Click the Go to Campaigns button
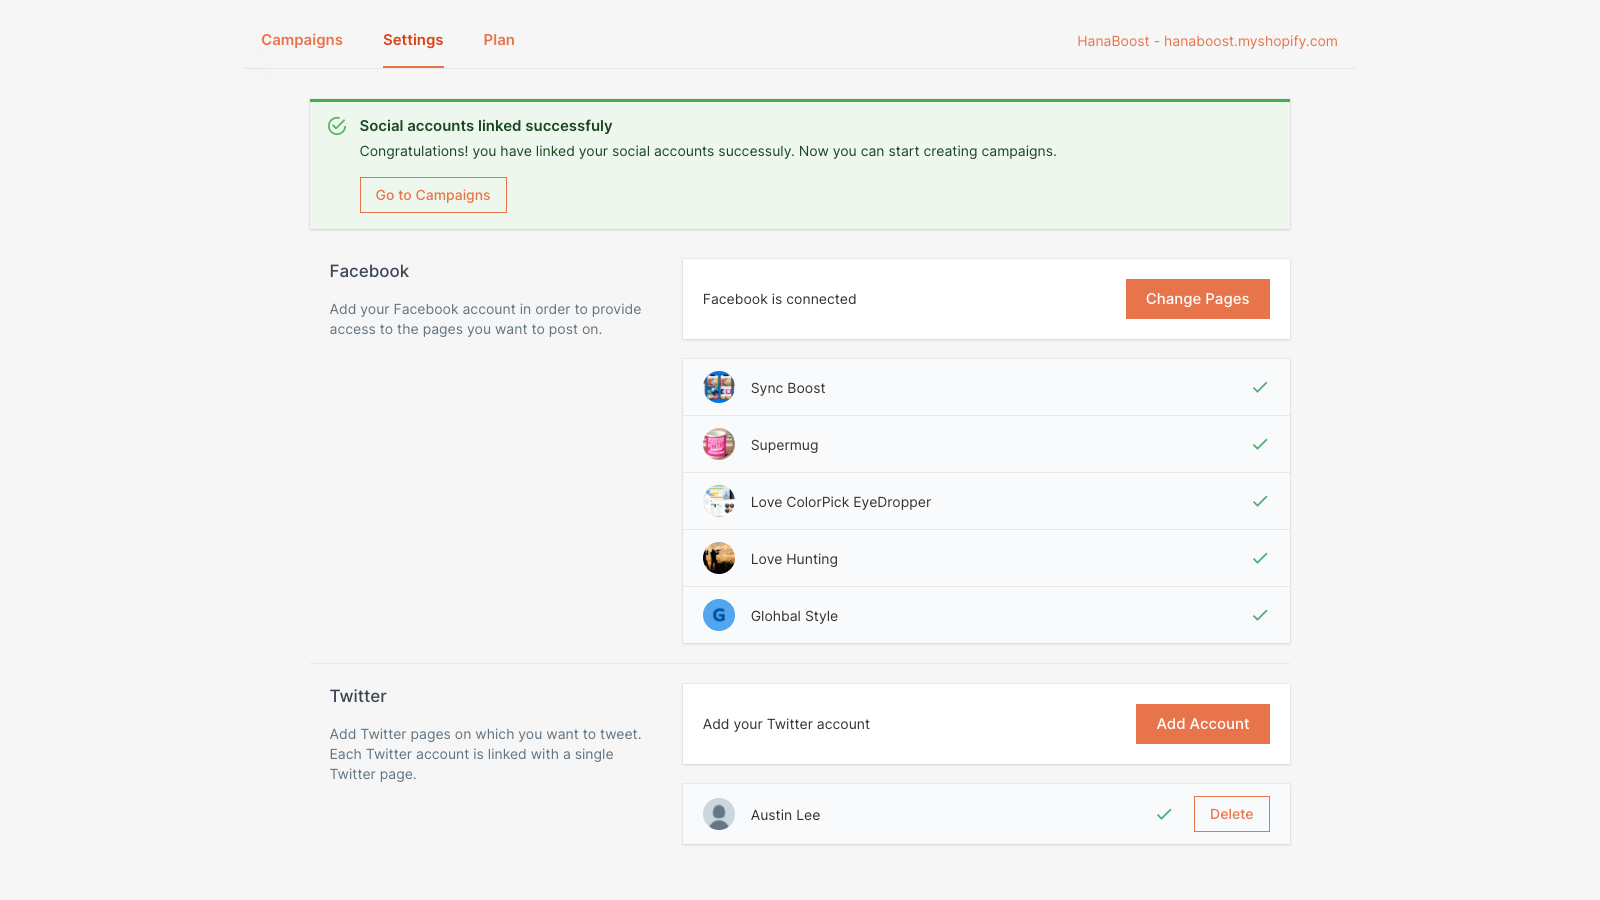Image resolution: width=1600 pixels, height=900 pixels. [433, 194]
